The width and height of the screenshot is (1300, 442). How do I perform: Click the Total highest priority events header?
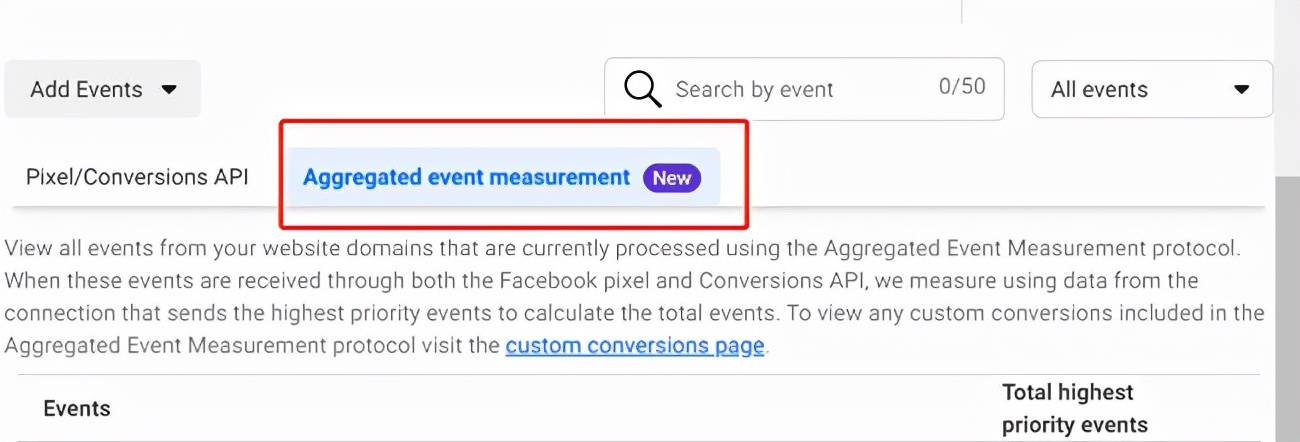1075,408
